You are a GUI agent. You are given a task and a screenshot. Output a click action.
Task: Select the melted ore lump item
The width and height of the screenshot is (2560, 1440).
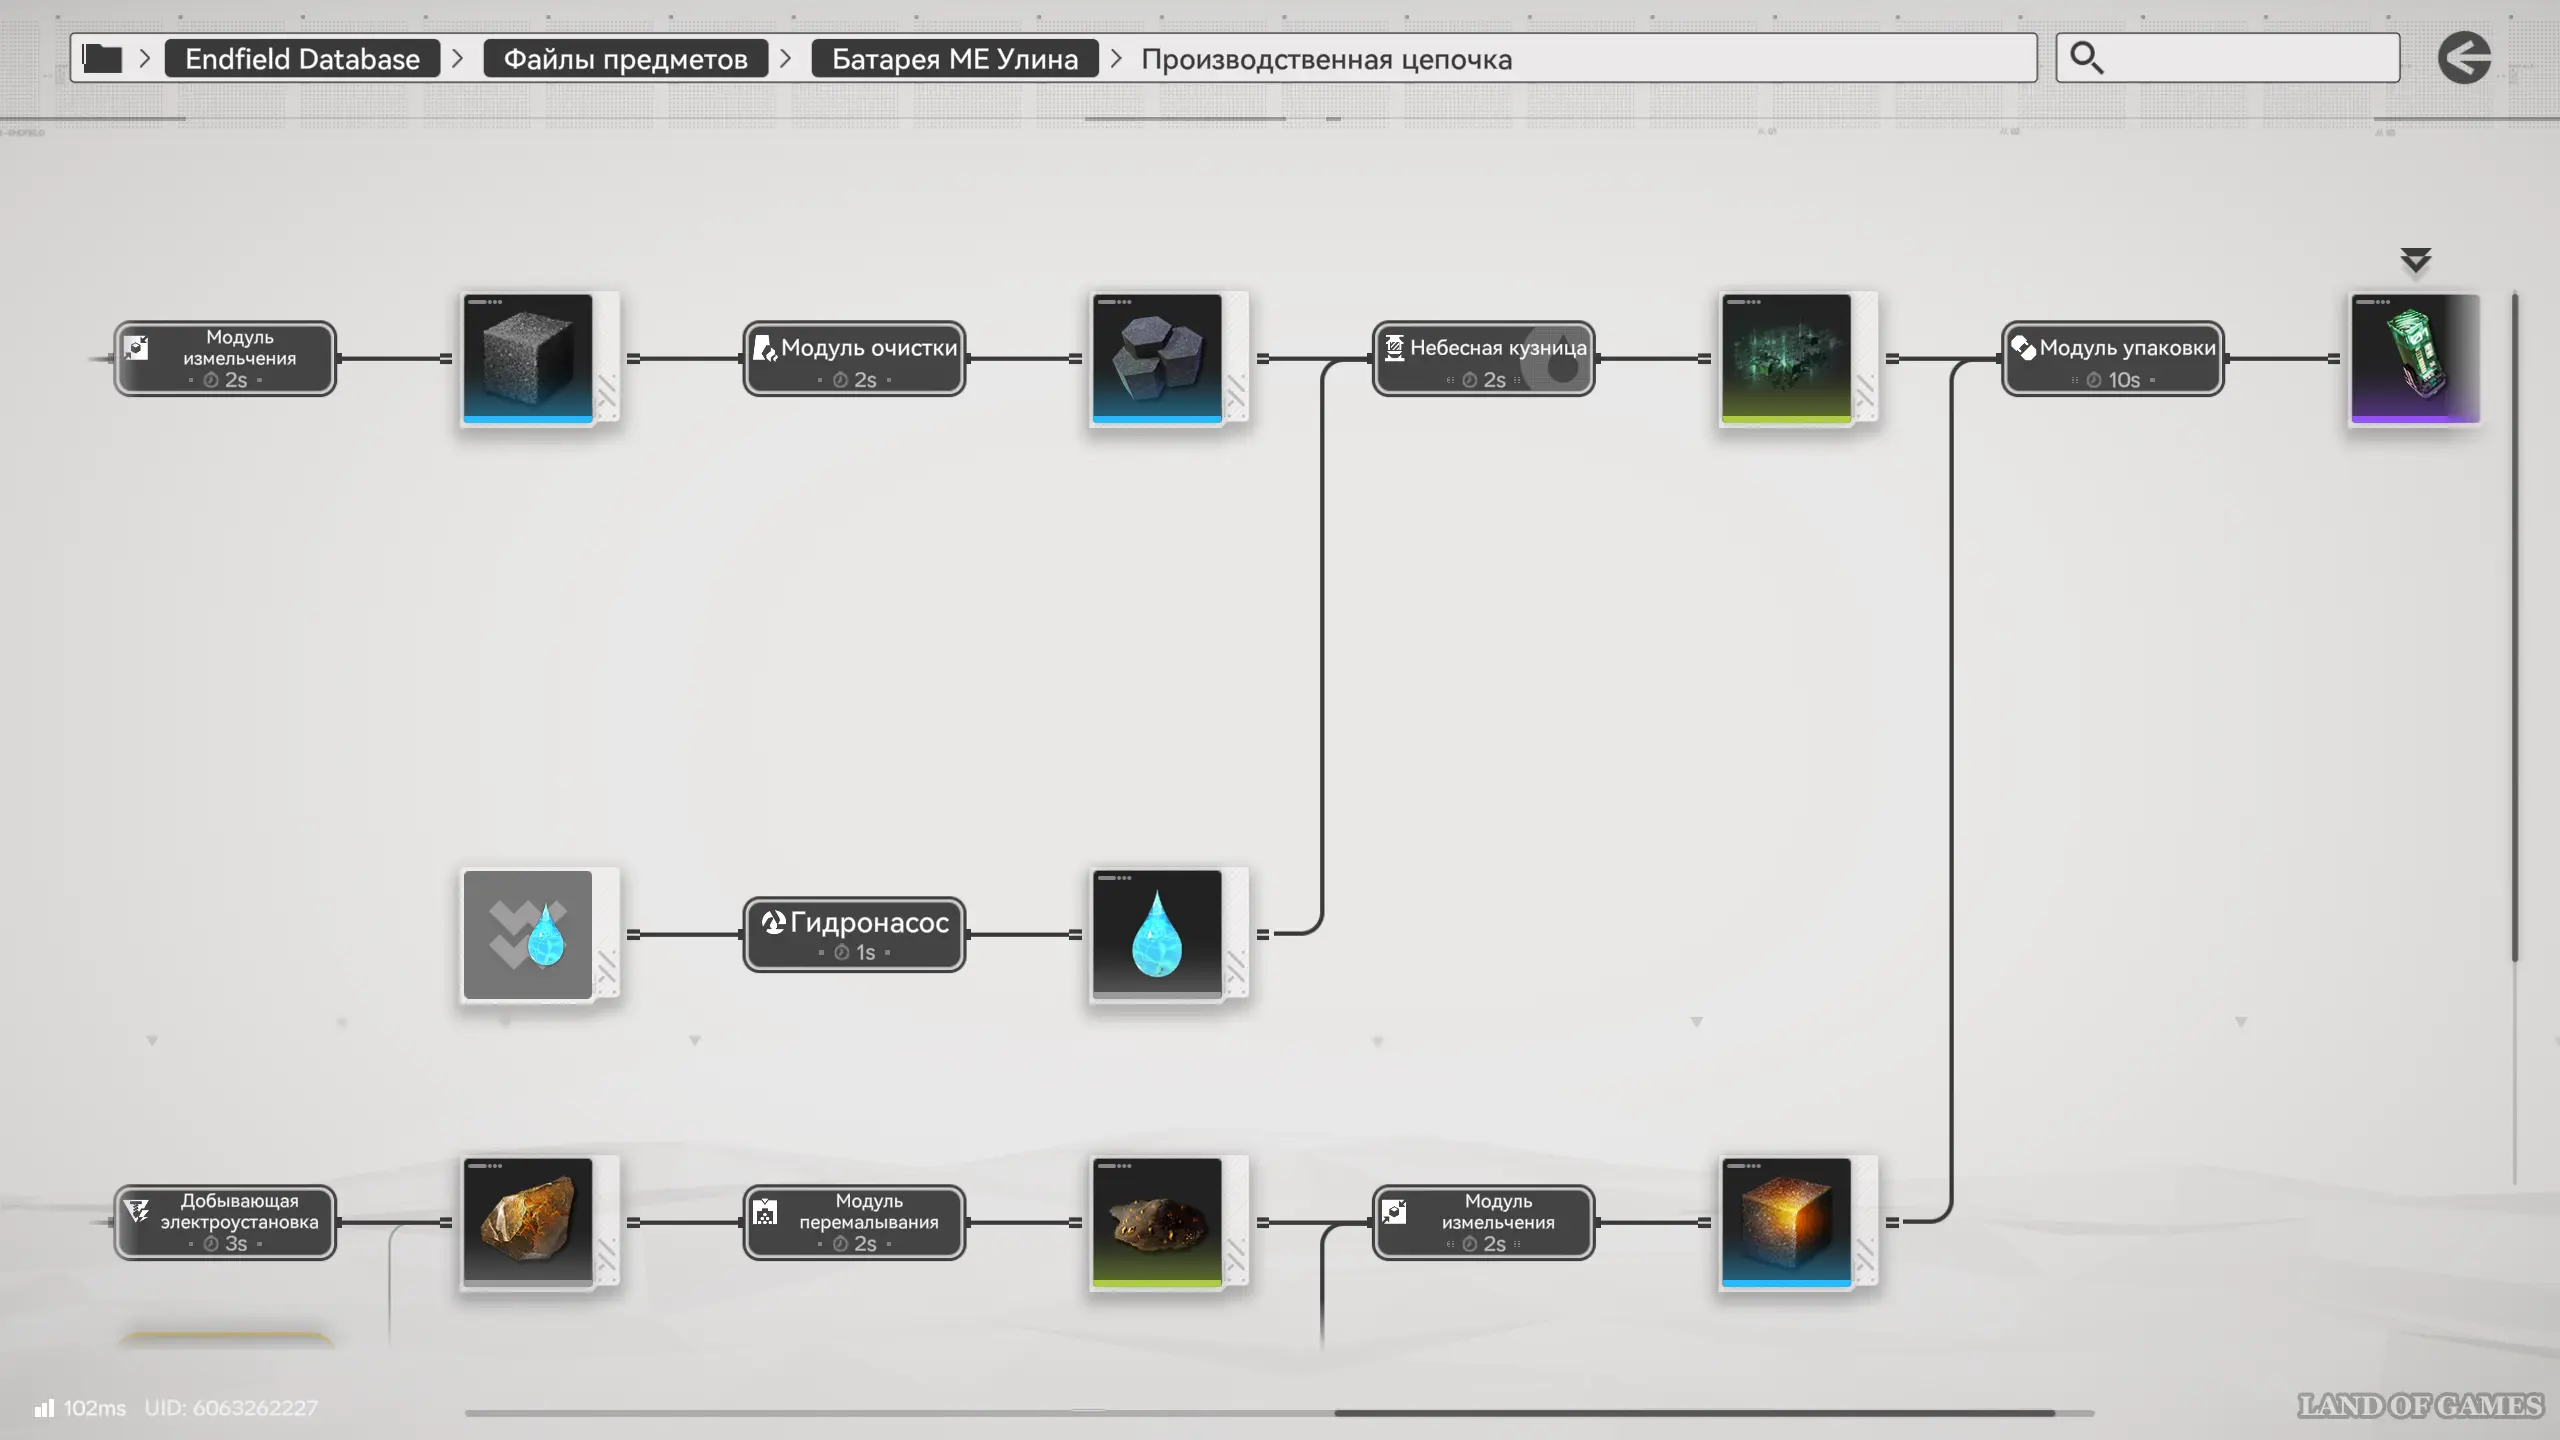pyautogui.click(x=1157, y=1222)
